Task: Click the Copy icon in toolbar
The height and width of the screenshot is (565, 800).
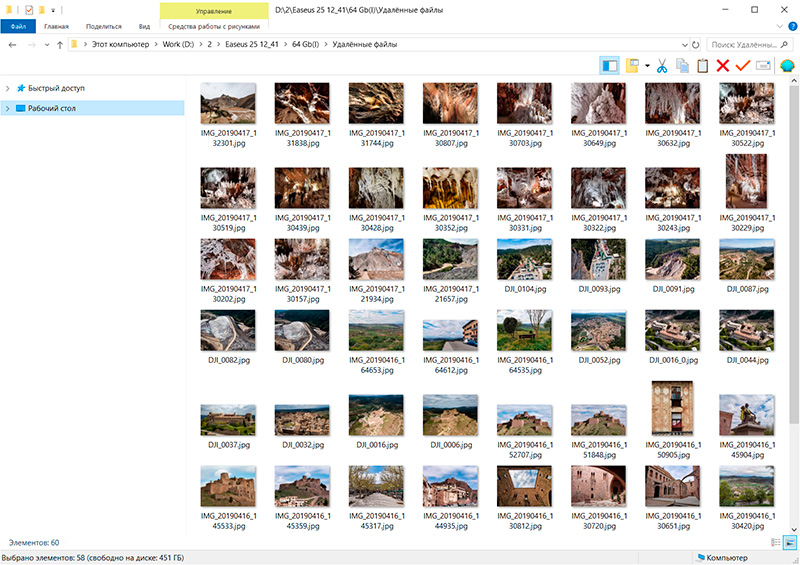Action: (x=682, y=66)
